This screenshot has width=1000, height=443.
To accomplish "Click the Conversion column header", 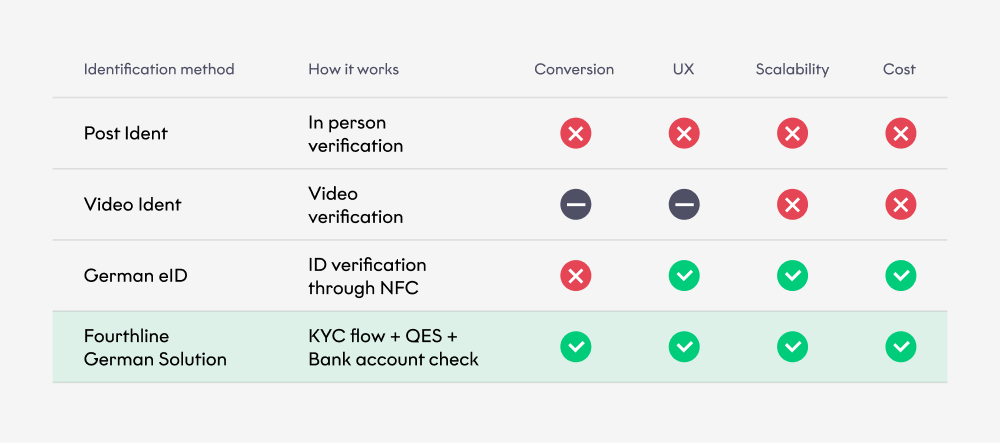I will [x=574, y=69].
